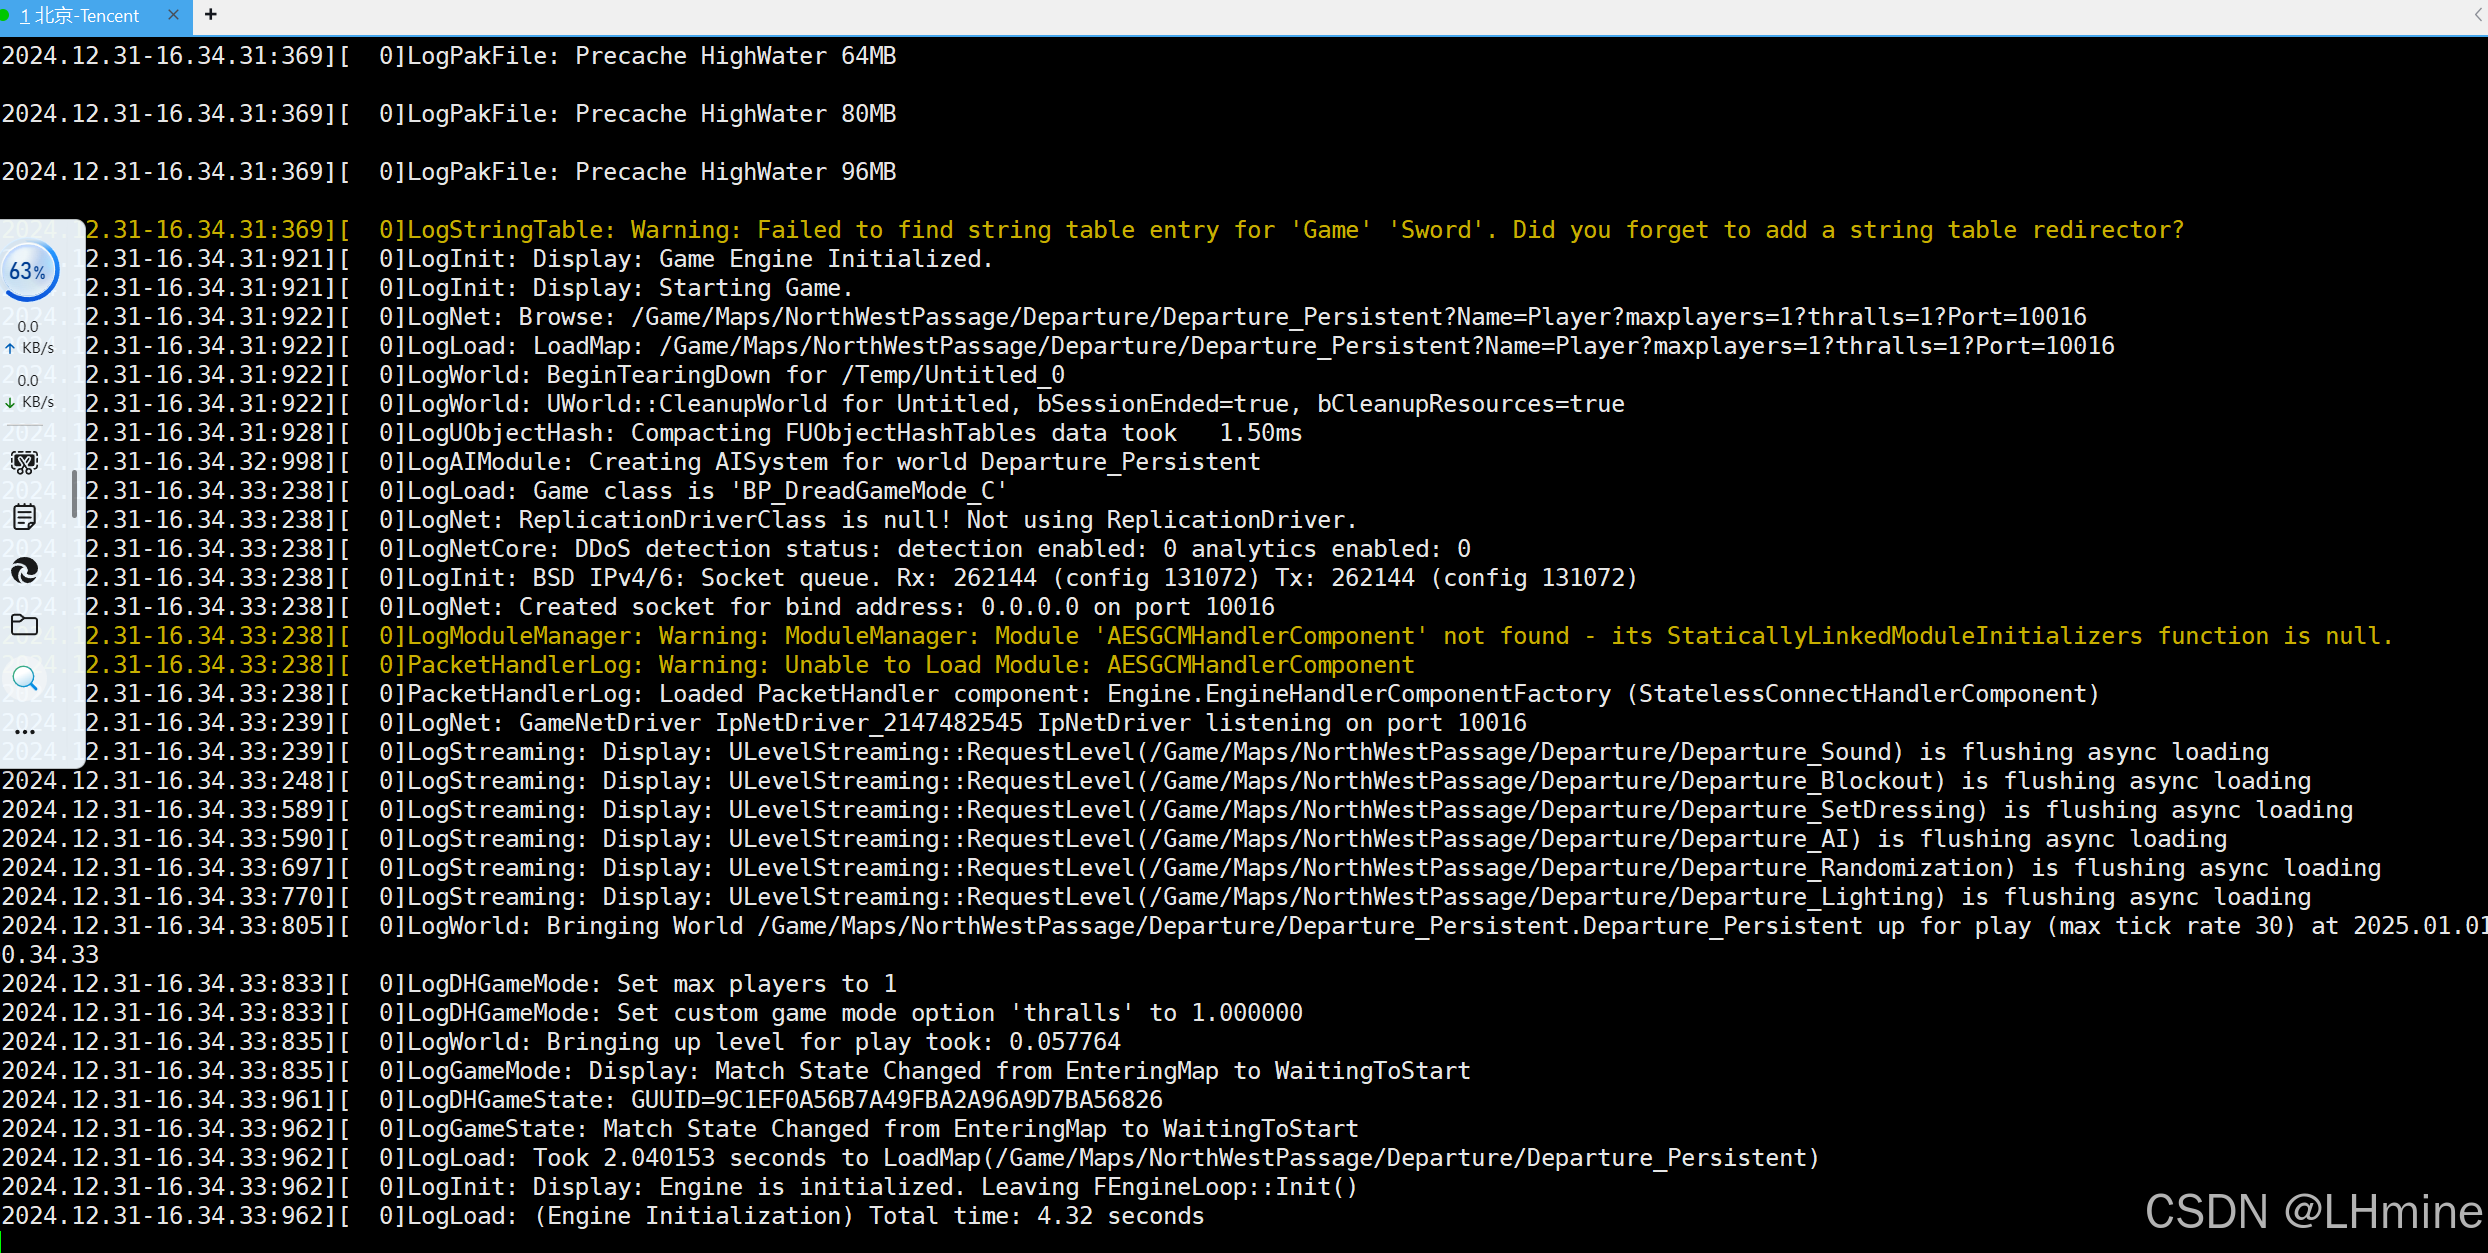This screenshot has width=2488, height=1253.
Task: Close the 北京-Tencent session tab
Action: 173,15
